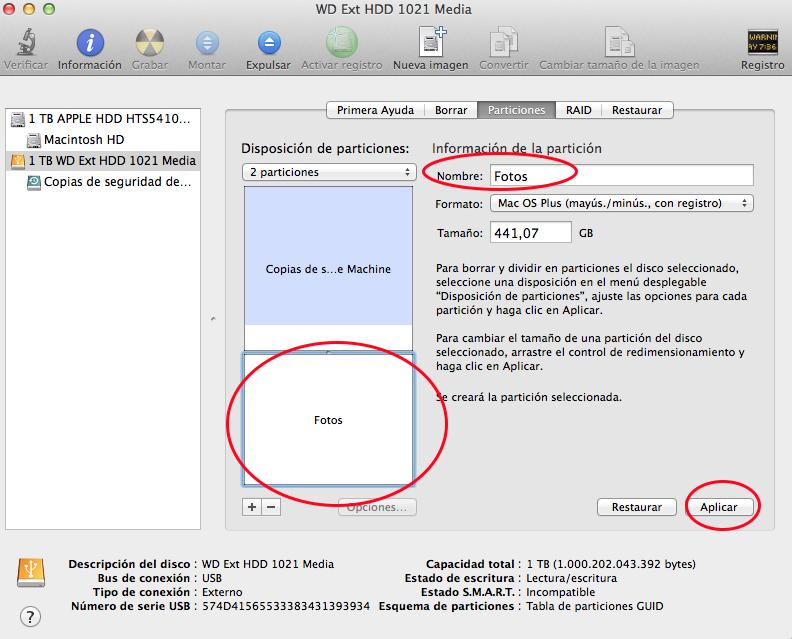Click the Restaurar button beside Aplicar
This screenshot has height=639, width=792.
636,507
